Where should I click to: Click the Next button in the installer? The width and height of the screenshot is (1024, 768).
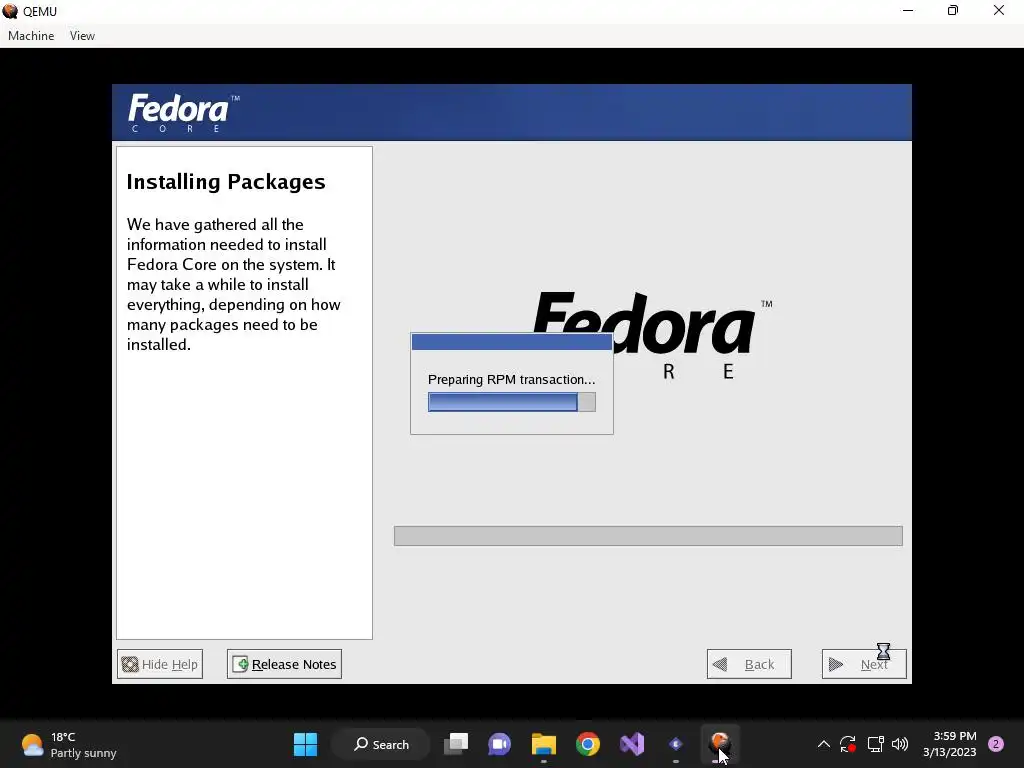pyautogui.click(x=864, y=664)
